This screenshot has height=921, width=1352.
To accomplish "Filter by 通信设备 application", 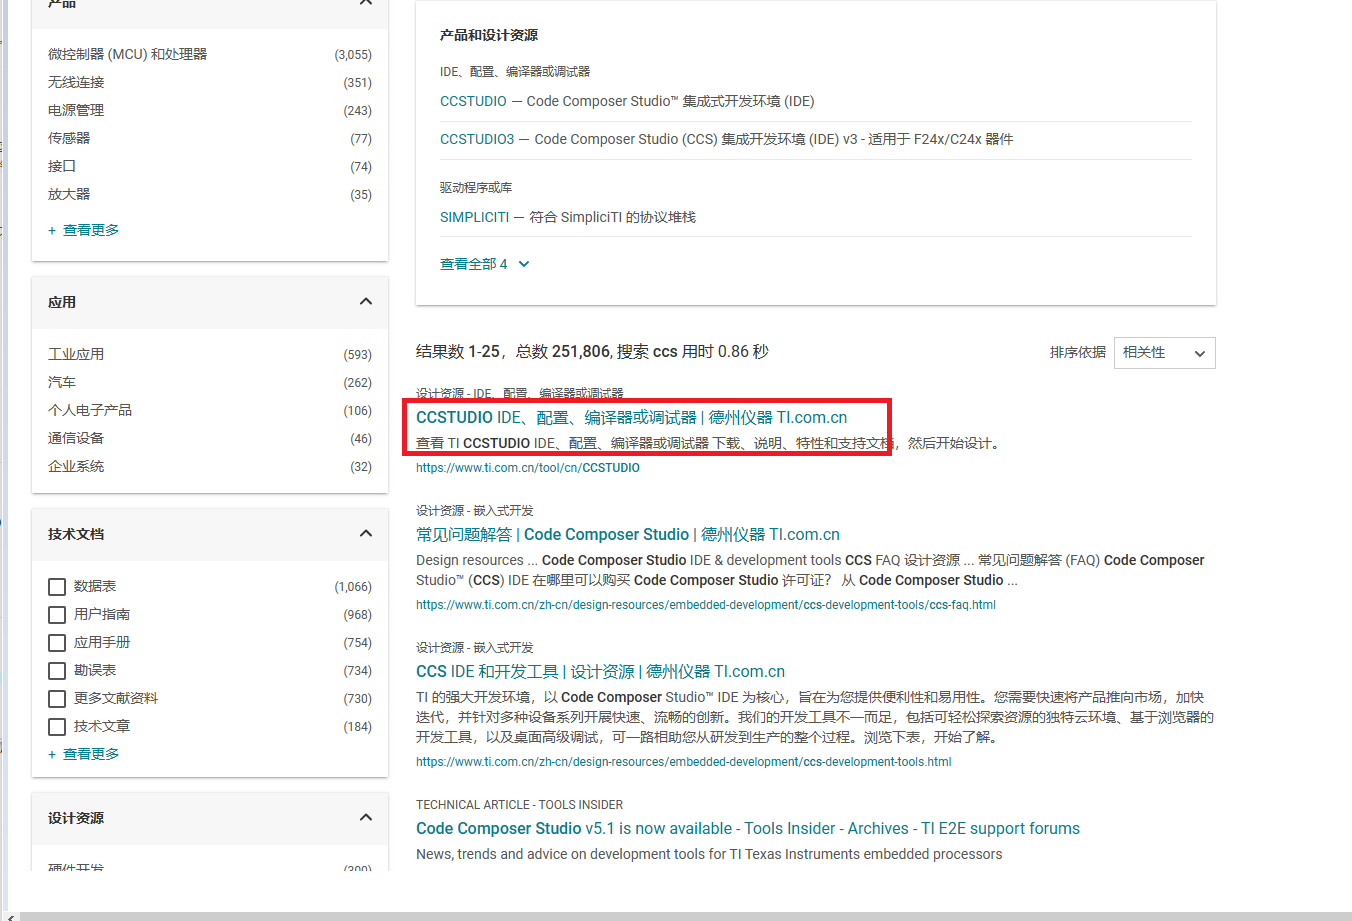I will (76, 438).
